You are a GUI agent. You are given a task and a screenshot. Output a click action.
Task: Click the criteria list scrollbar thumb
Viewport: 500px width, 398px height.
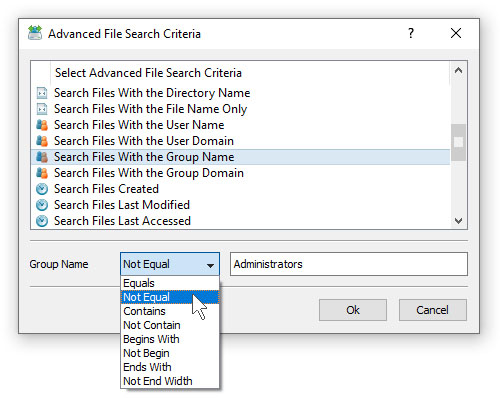[x=459, y=142]
